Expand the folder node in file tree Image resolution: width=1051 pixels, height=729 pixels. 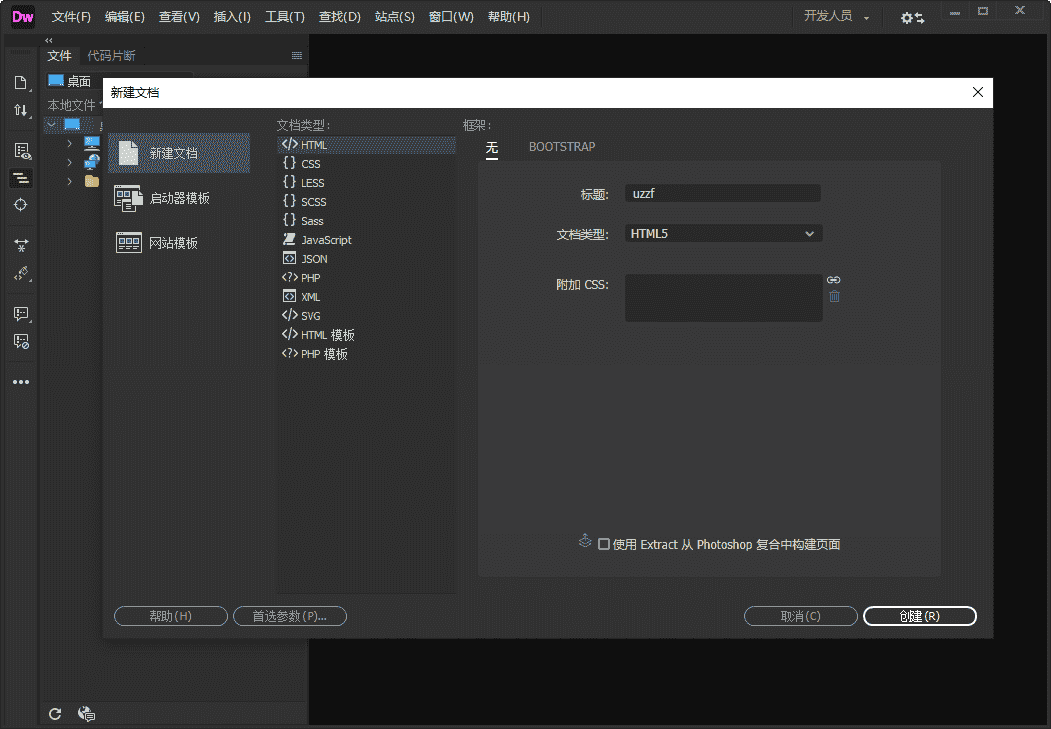coord(69,181)
